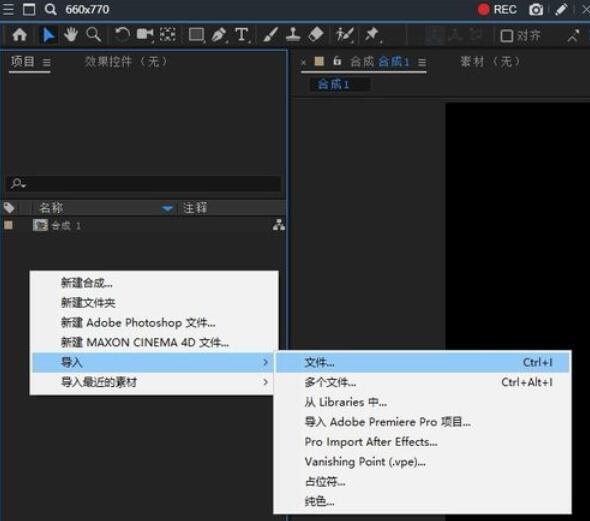Image resolution: width=590 pixels, height=521 pixels.
Task: Click the black composition viewer canvas
Action: [517, 226]
